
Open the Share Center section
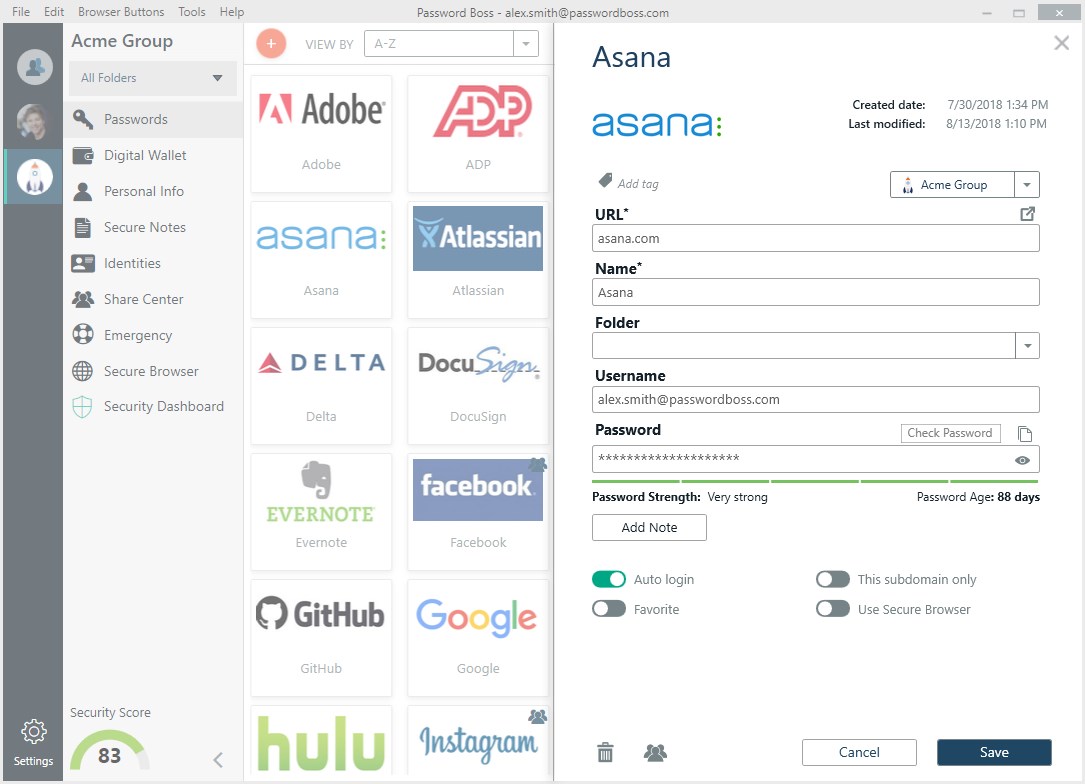tap(153, 299)
